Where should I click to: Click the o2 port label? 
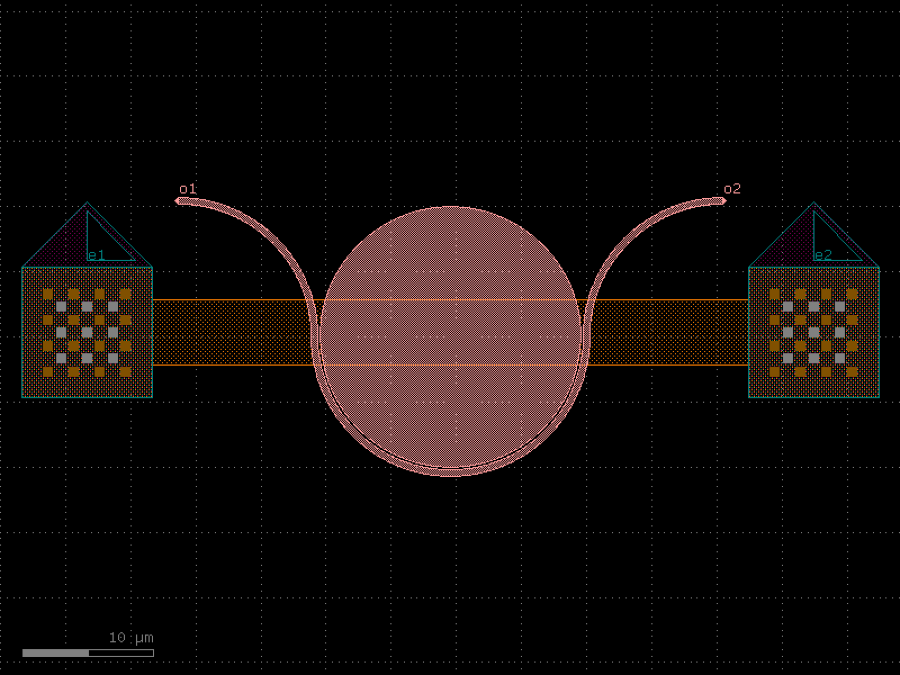(x=732, y=188)
